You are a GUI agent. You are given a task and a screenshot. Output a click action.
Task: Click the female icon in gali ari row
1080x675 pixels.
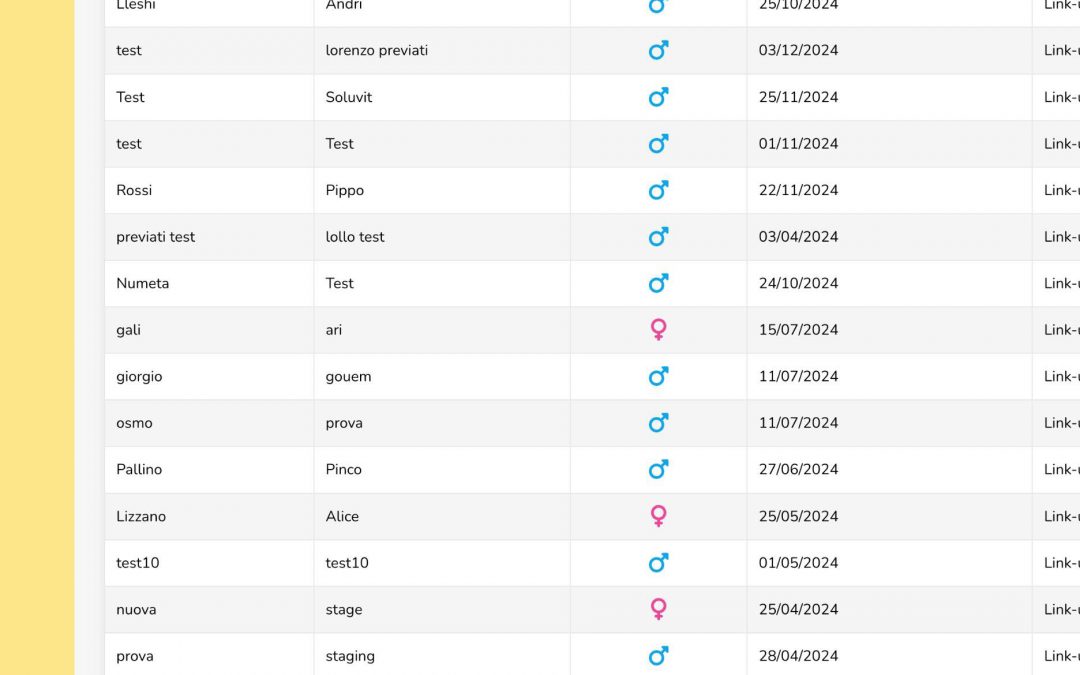tap(658, 329)
